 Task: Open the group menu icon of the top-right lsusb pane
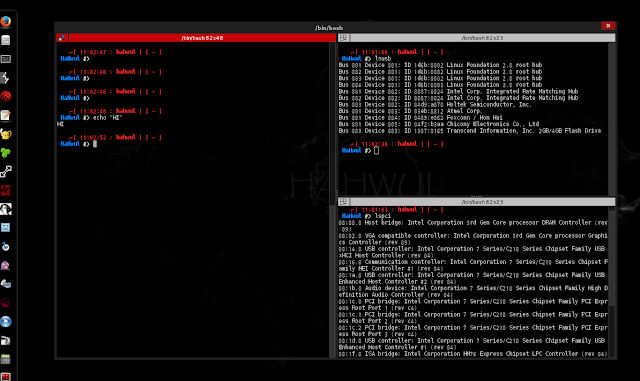click(x=343, y=38)
